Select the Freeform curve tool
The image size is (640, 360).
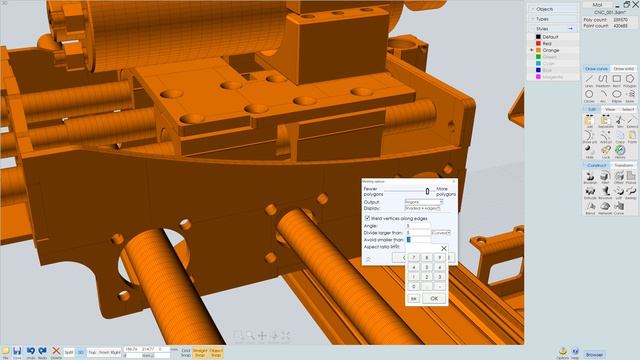click(603, 80)
